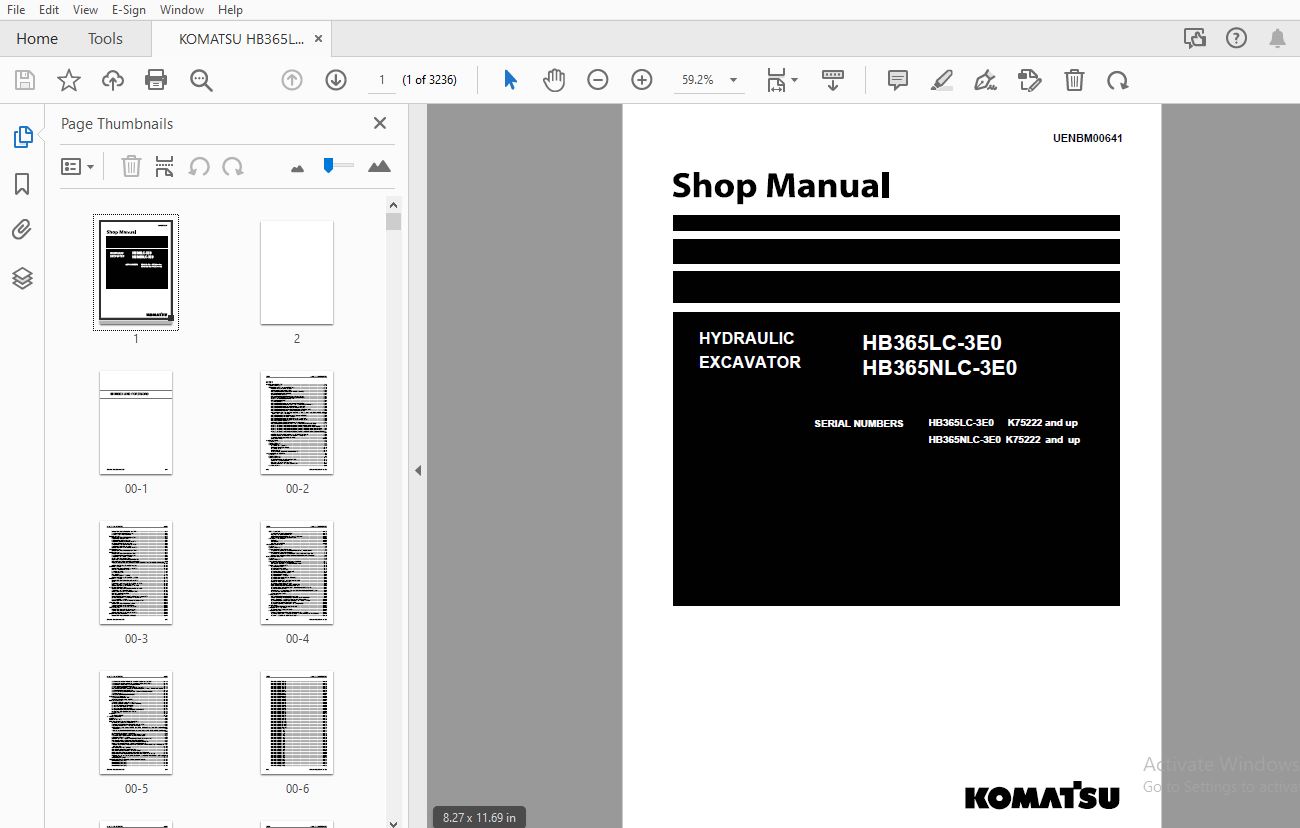Delete page with trash toolbar icon
Screen dimensions: 1300x828
pos(1074,80)
